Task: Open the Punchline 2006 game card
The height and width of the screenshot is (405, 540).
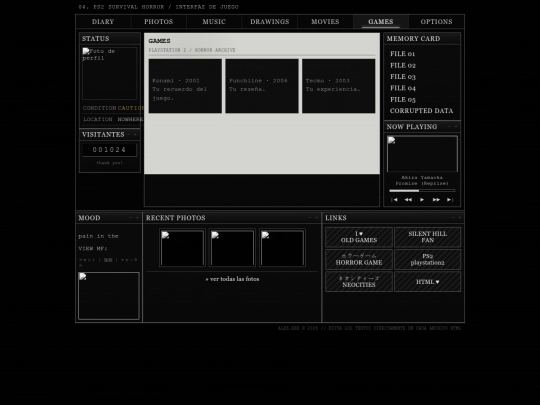Action: pyautogui.click(x=262, y=86)
